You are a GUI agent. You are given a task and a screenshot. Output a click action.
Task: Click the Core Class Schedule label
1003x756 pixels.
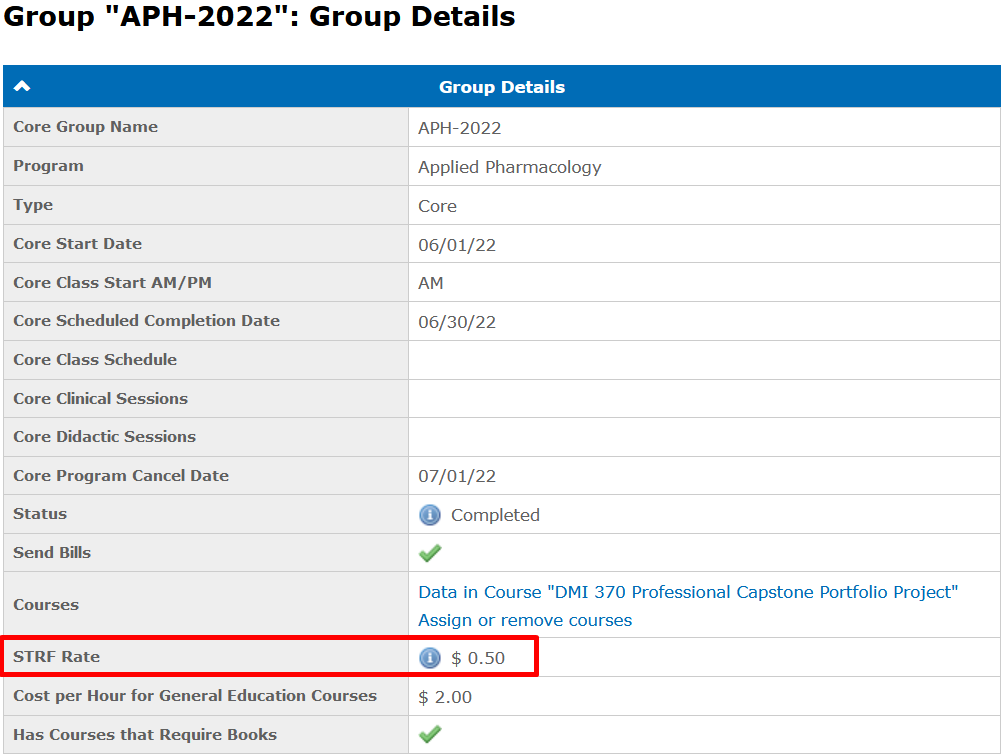(x=95, y=359)
